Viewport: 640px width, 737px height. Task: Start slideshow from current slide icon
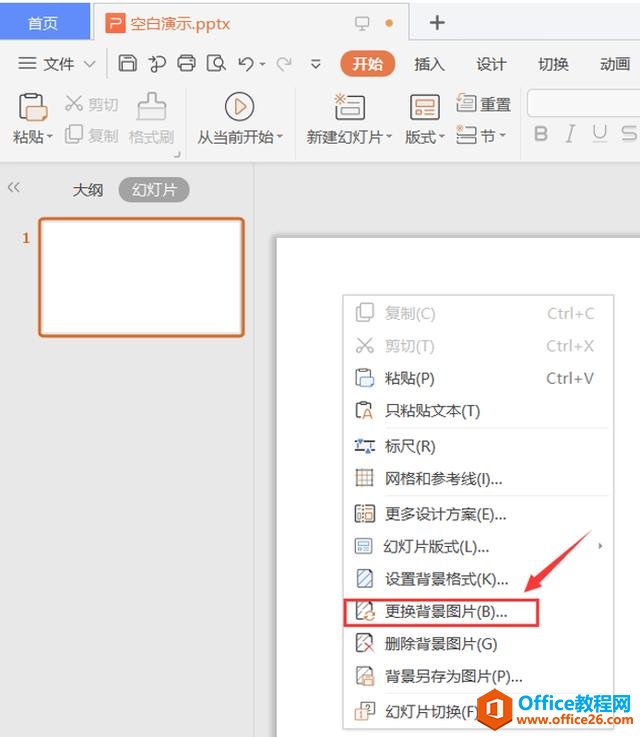click(239, 107)
